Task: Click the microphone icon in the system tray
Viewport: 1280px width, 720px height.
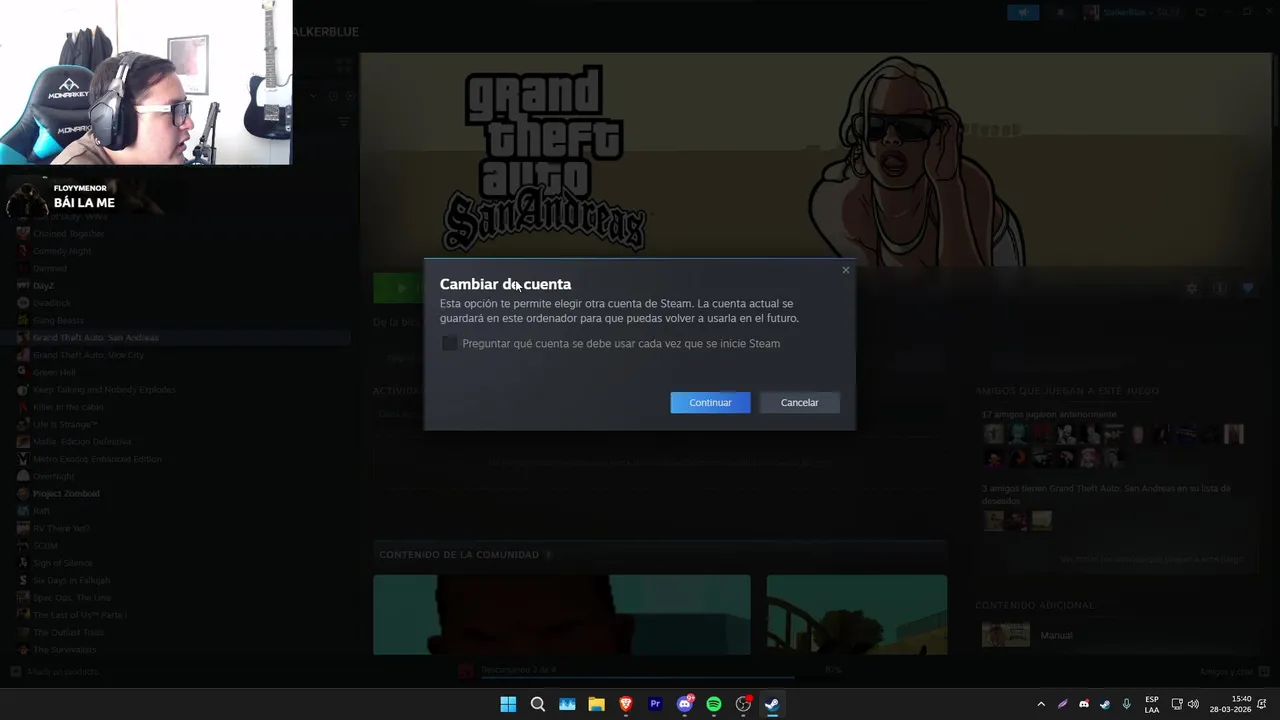Action: point(1127,704)
